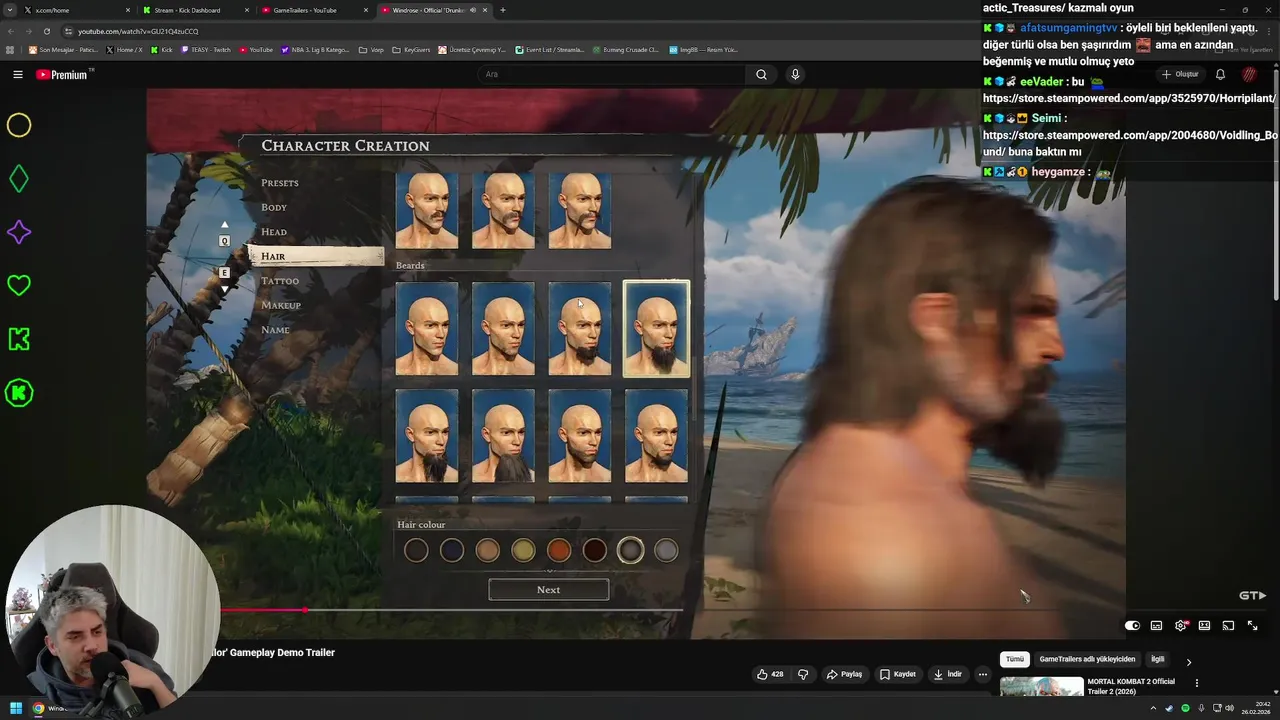The height and width of the screenshot is (720, 1280).
Task: View site information icon in address bar
Action: tap(68, 31)
